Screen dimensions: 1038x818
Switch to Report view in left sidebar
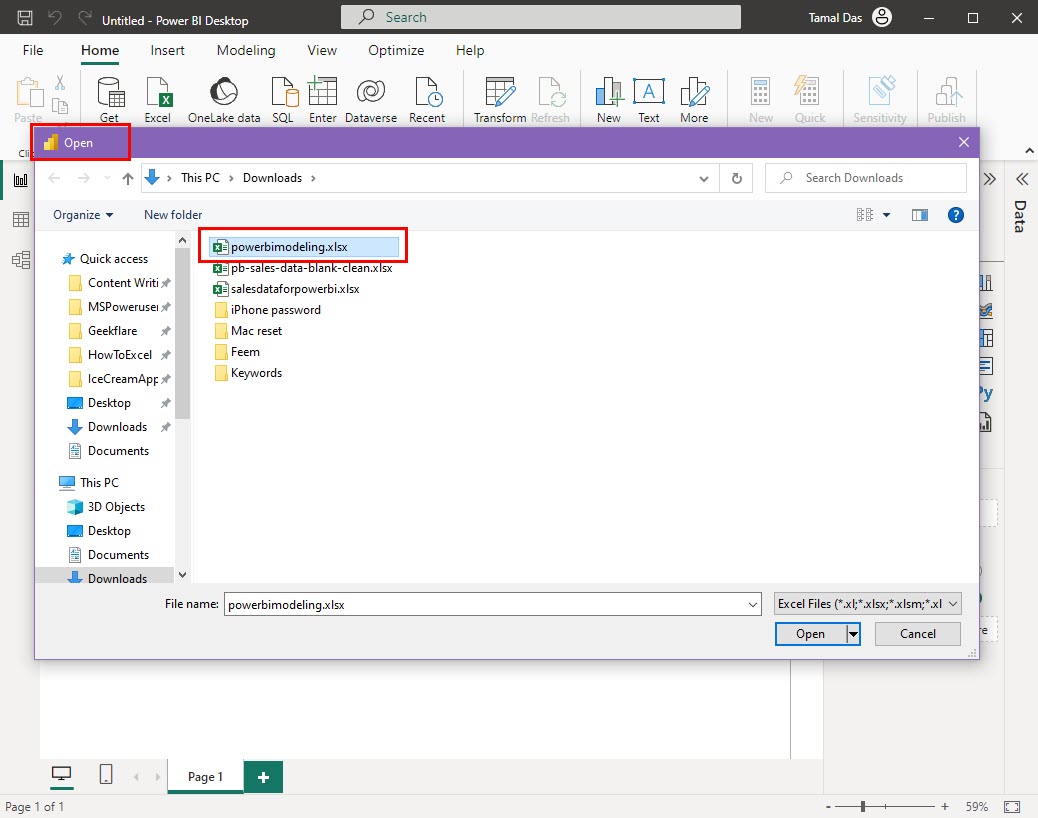coord(21,180)
